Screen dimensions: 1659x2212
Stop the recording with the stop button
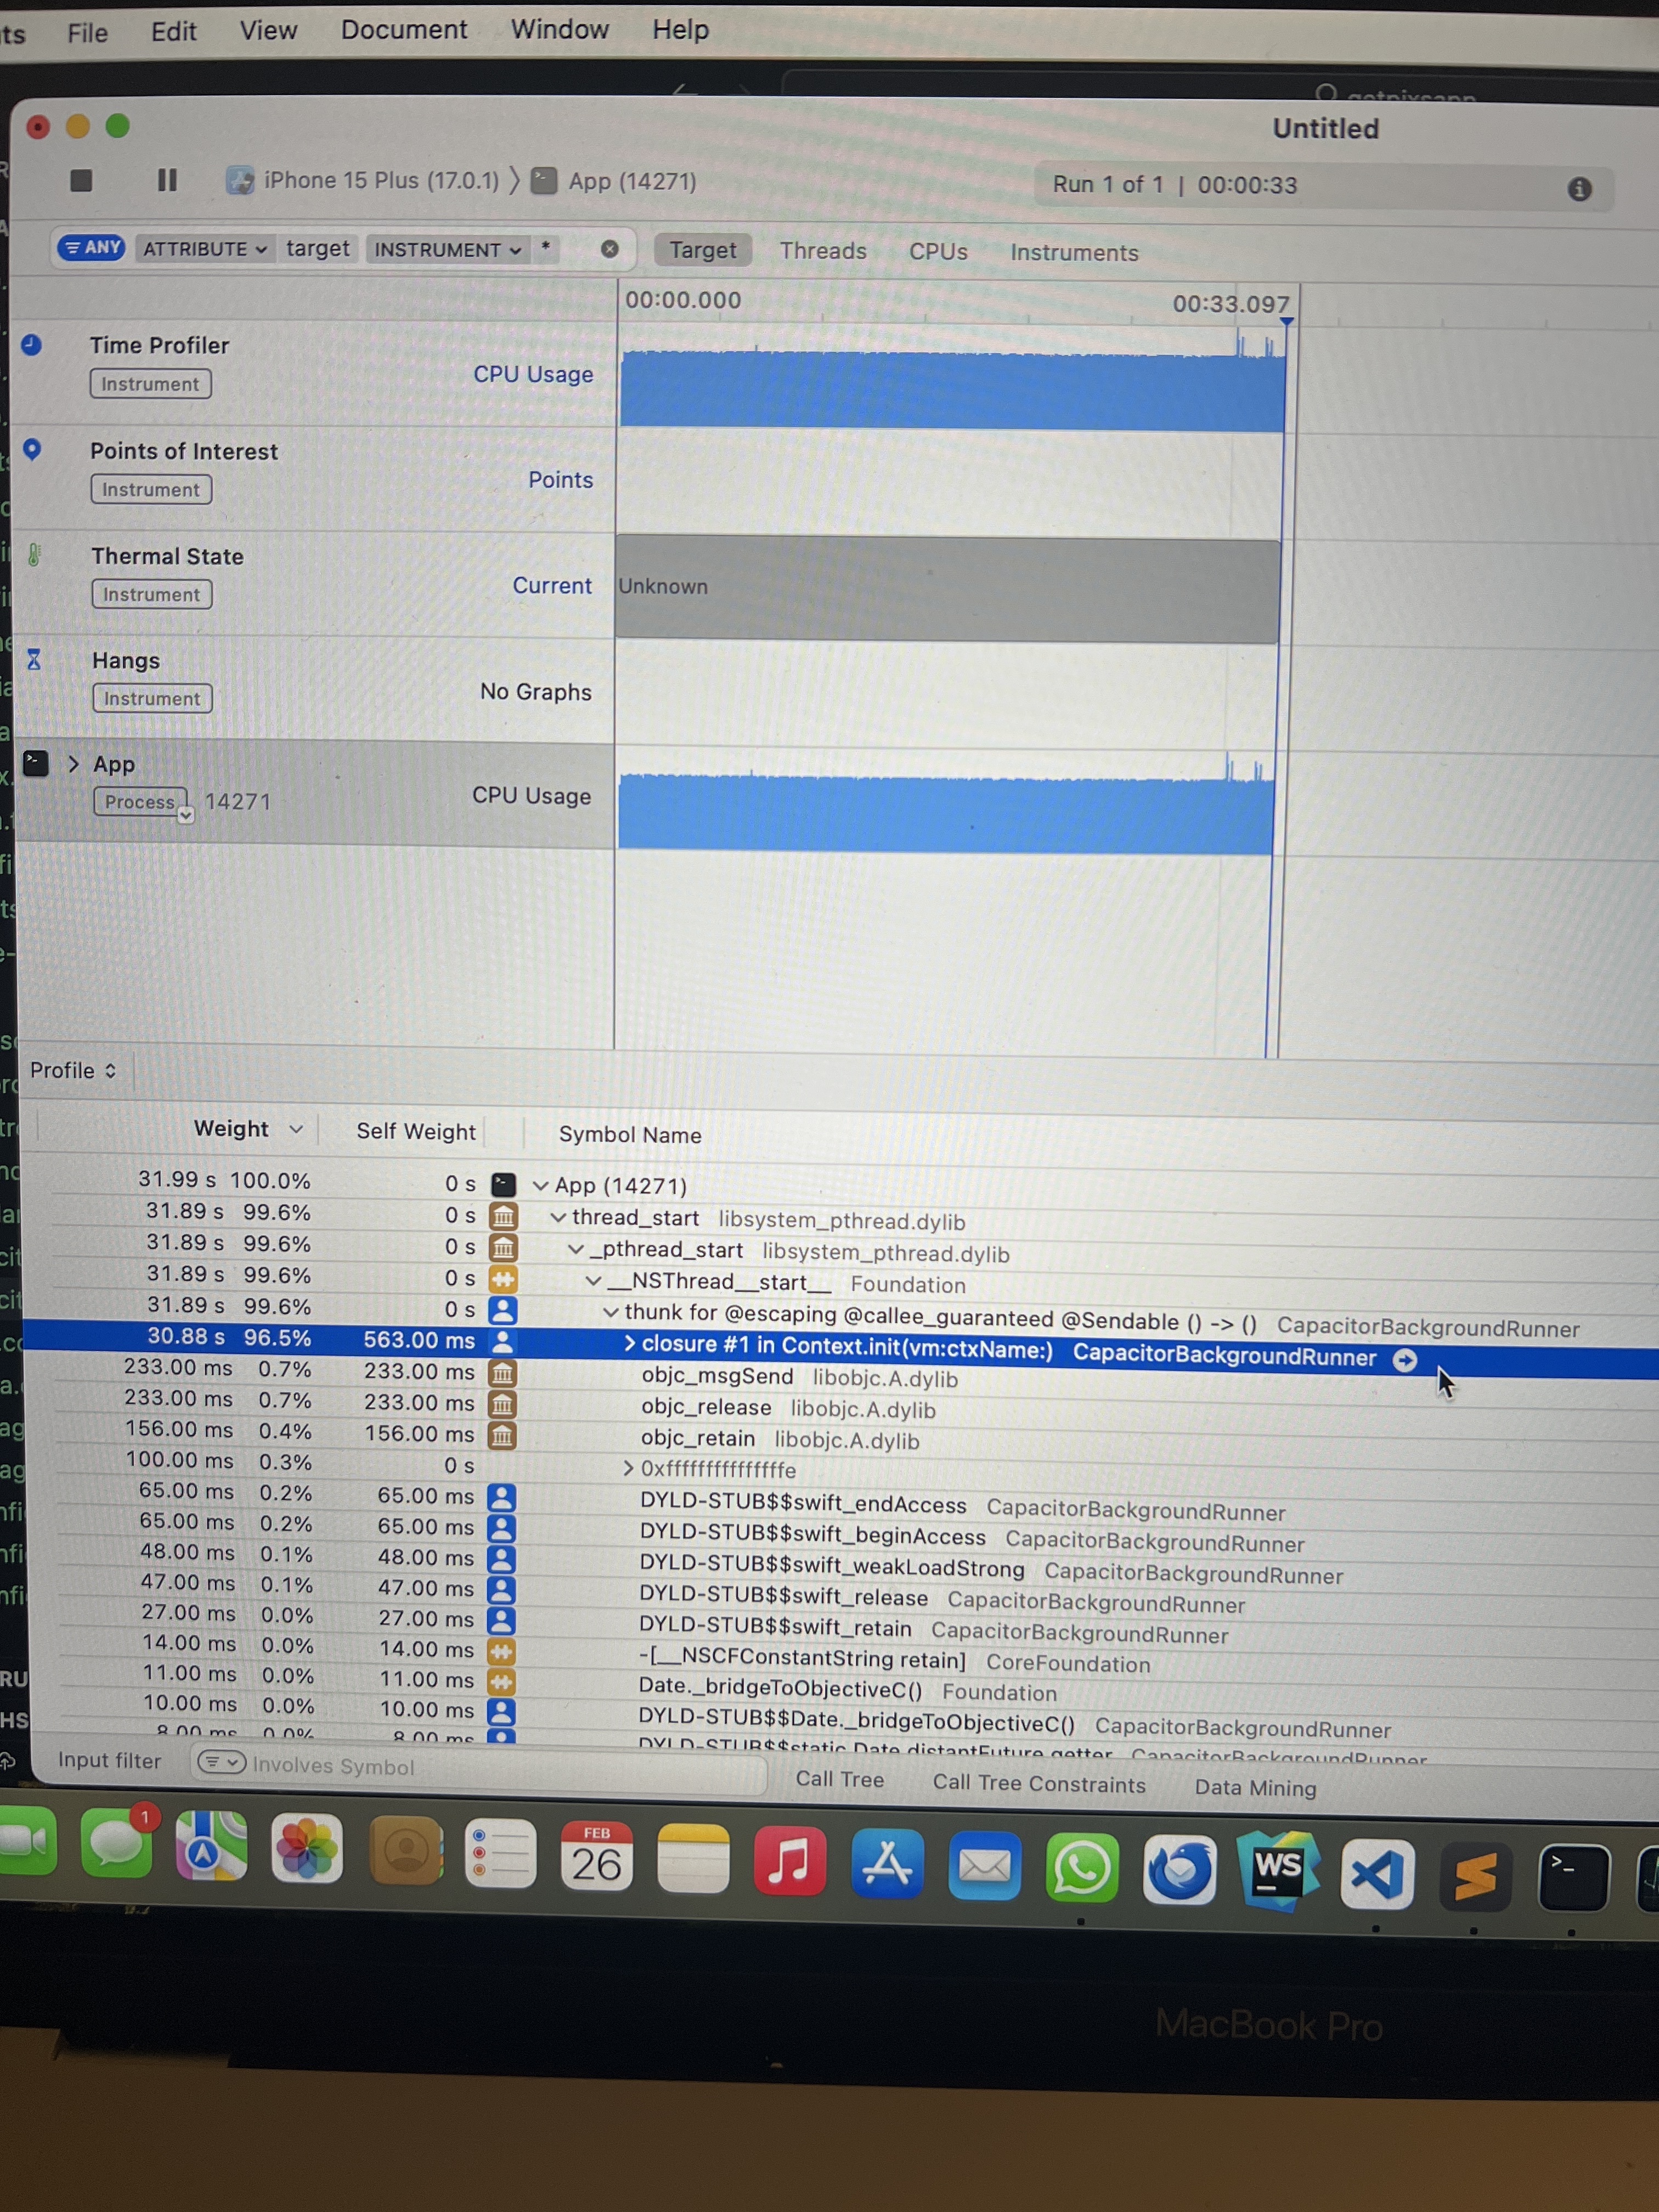pyautogui.click(x=81, y=180)
